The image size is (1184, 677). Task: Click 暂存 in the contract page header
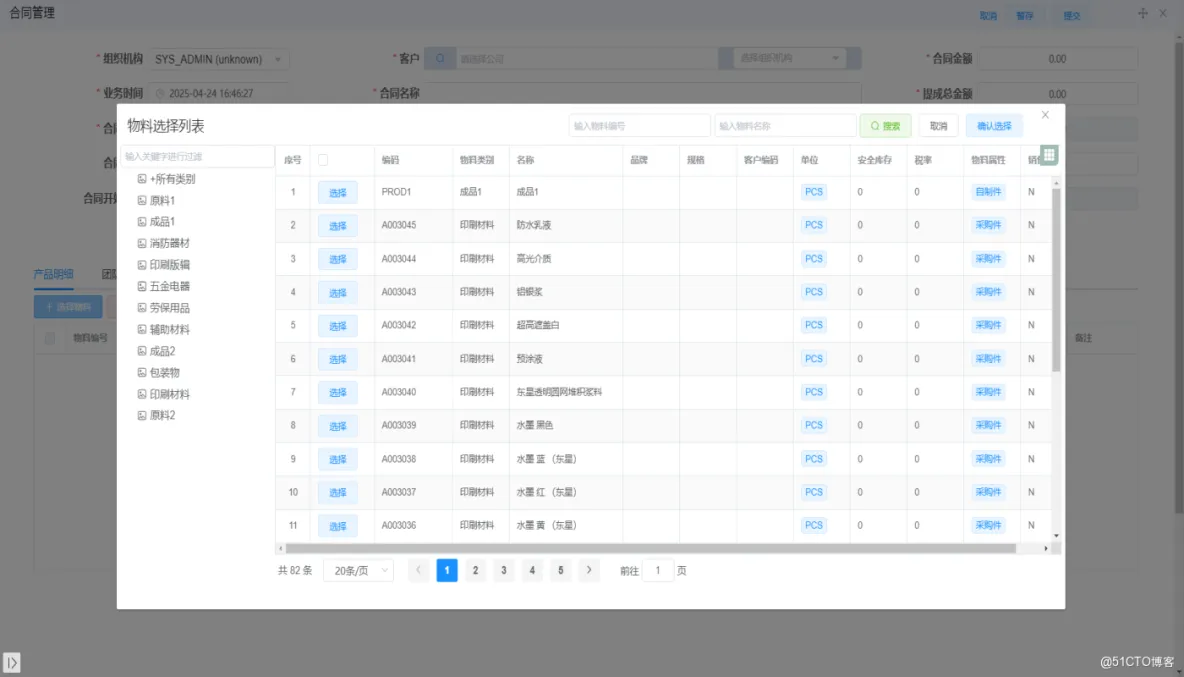pyautogui.click(x=1024, y=16)
